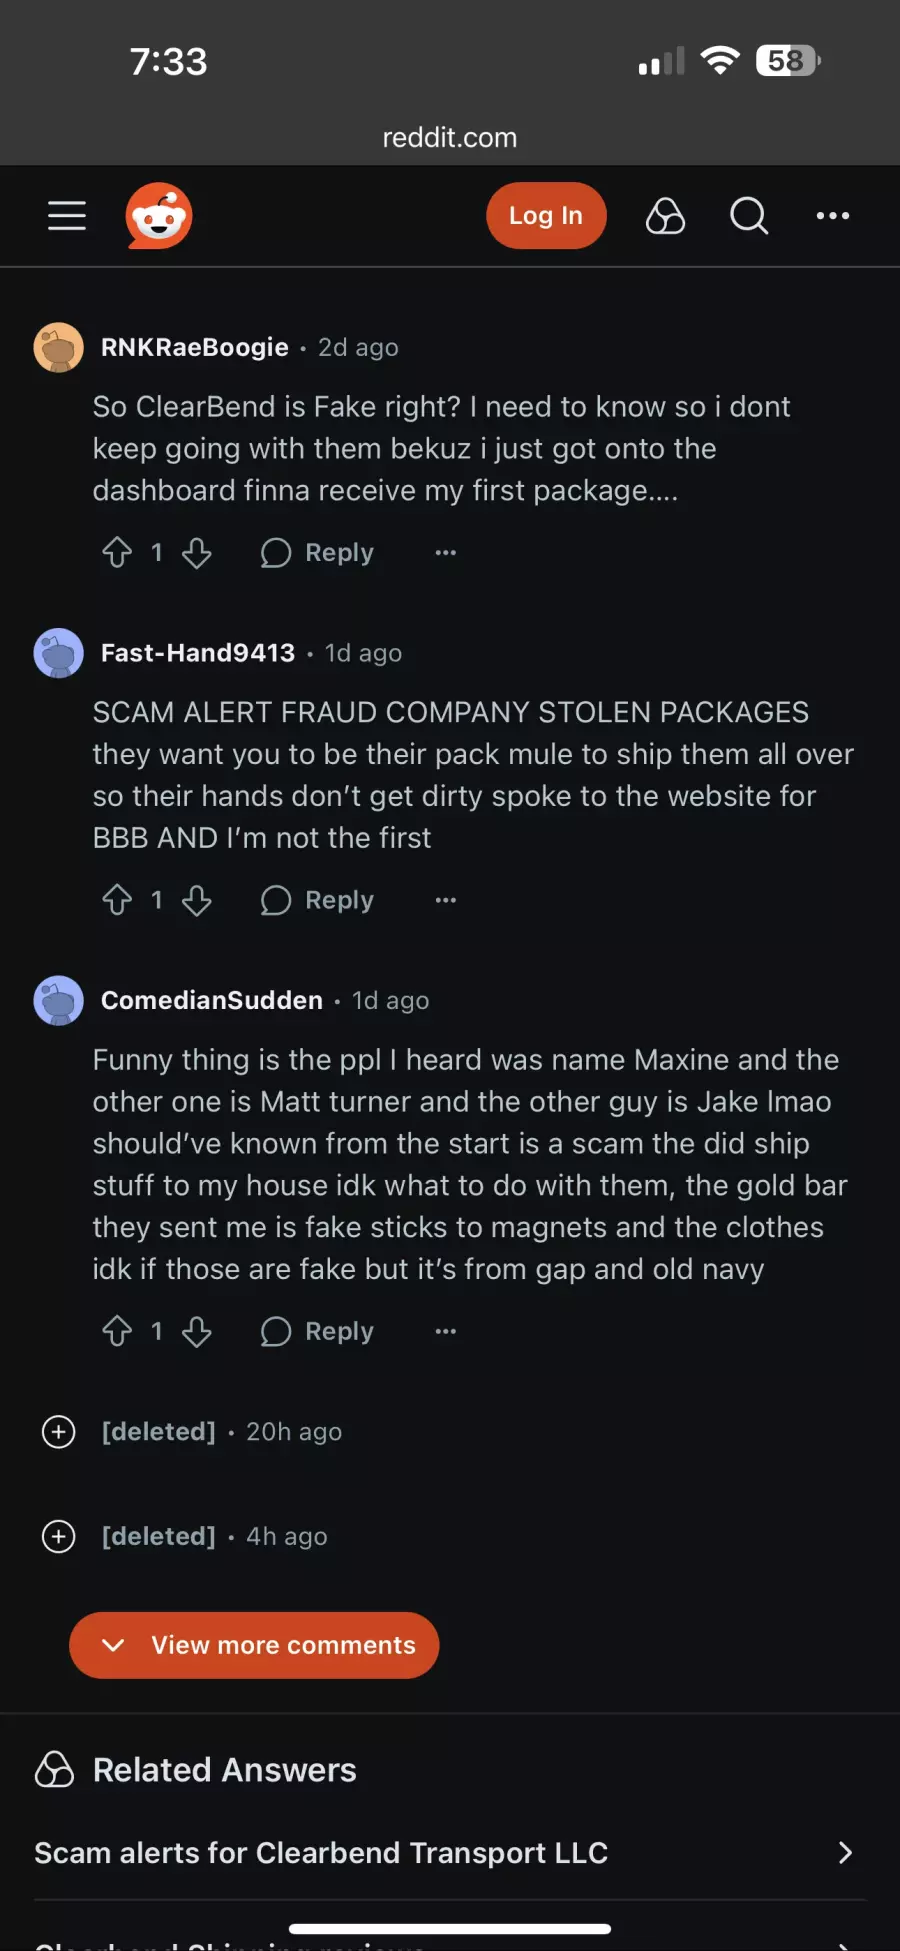Tap the Reddit Snoo logo
This screenshot has width=900, height=1951.
(159, 216)
